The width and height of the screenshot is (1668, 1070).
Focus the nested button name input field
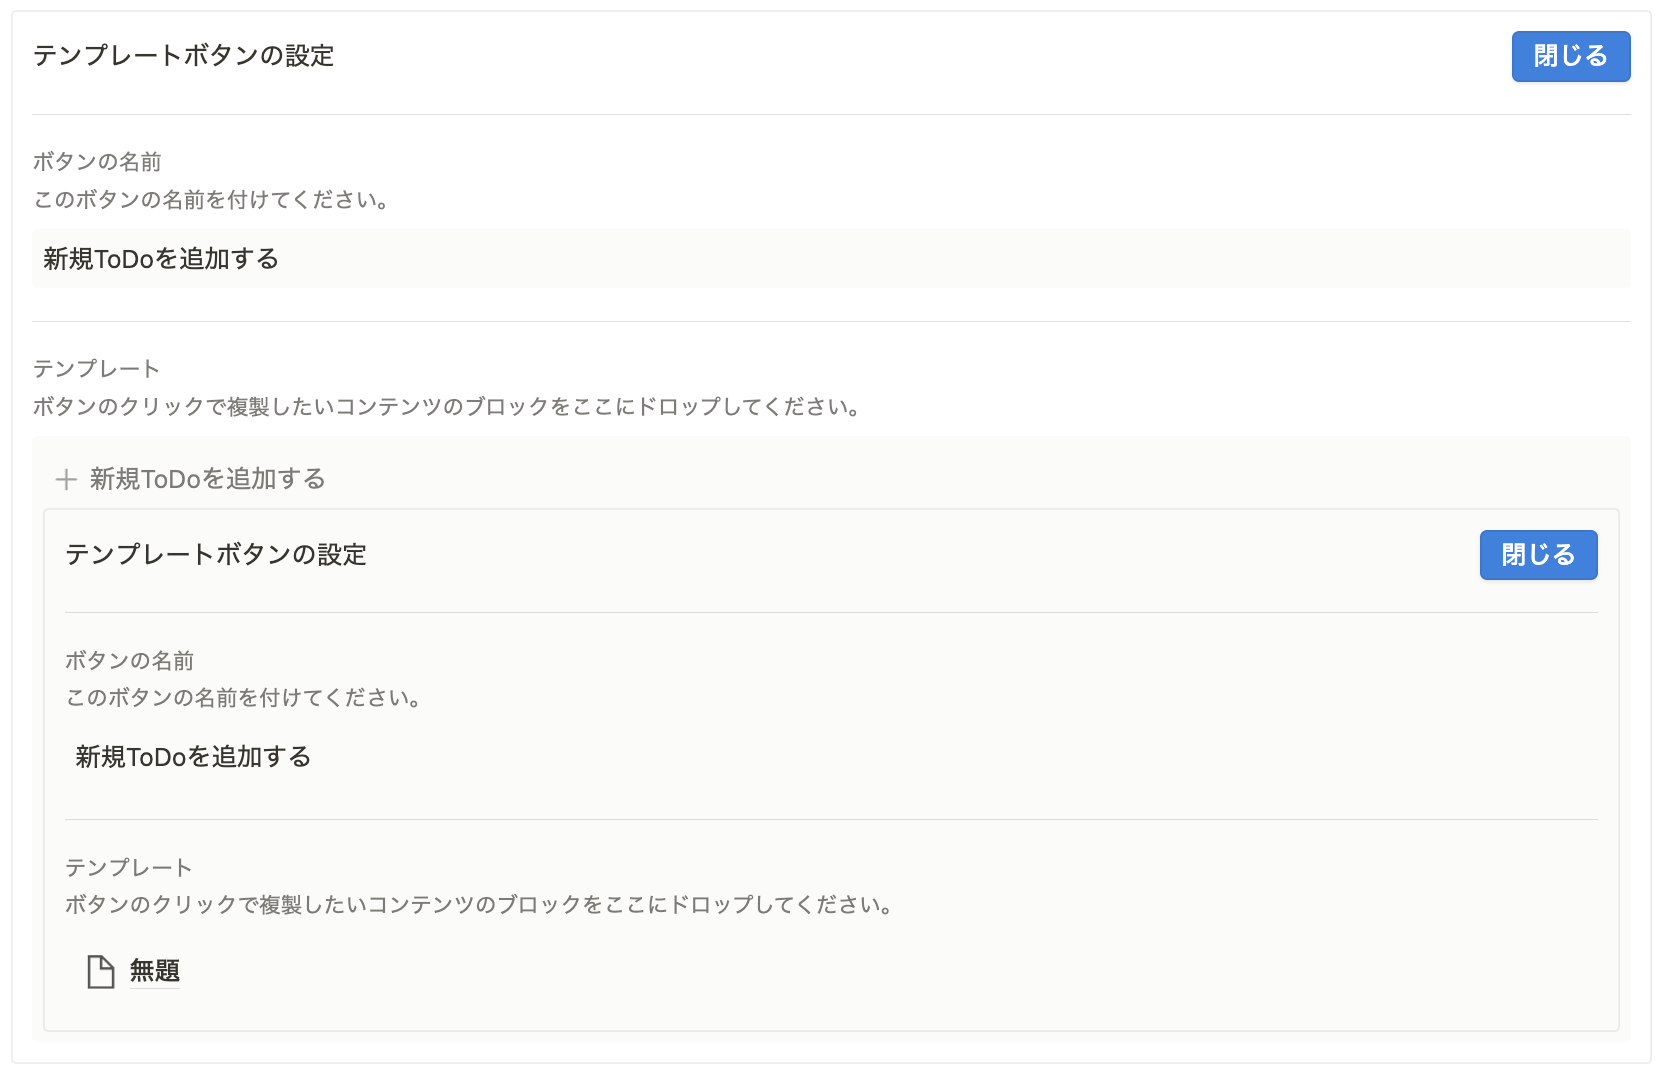(830, 757)
